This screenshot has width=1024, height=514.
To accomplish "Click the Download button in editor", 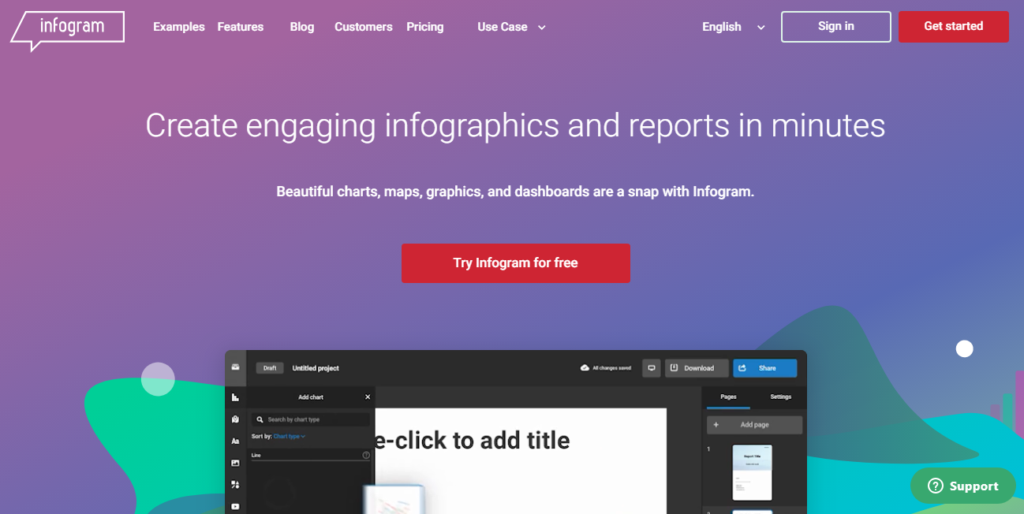I will pyautogui.click(x=697, y=368).
